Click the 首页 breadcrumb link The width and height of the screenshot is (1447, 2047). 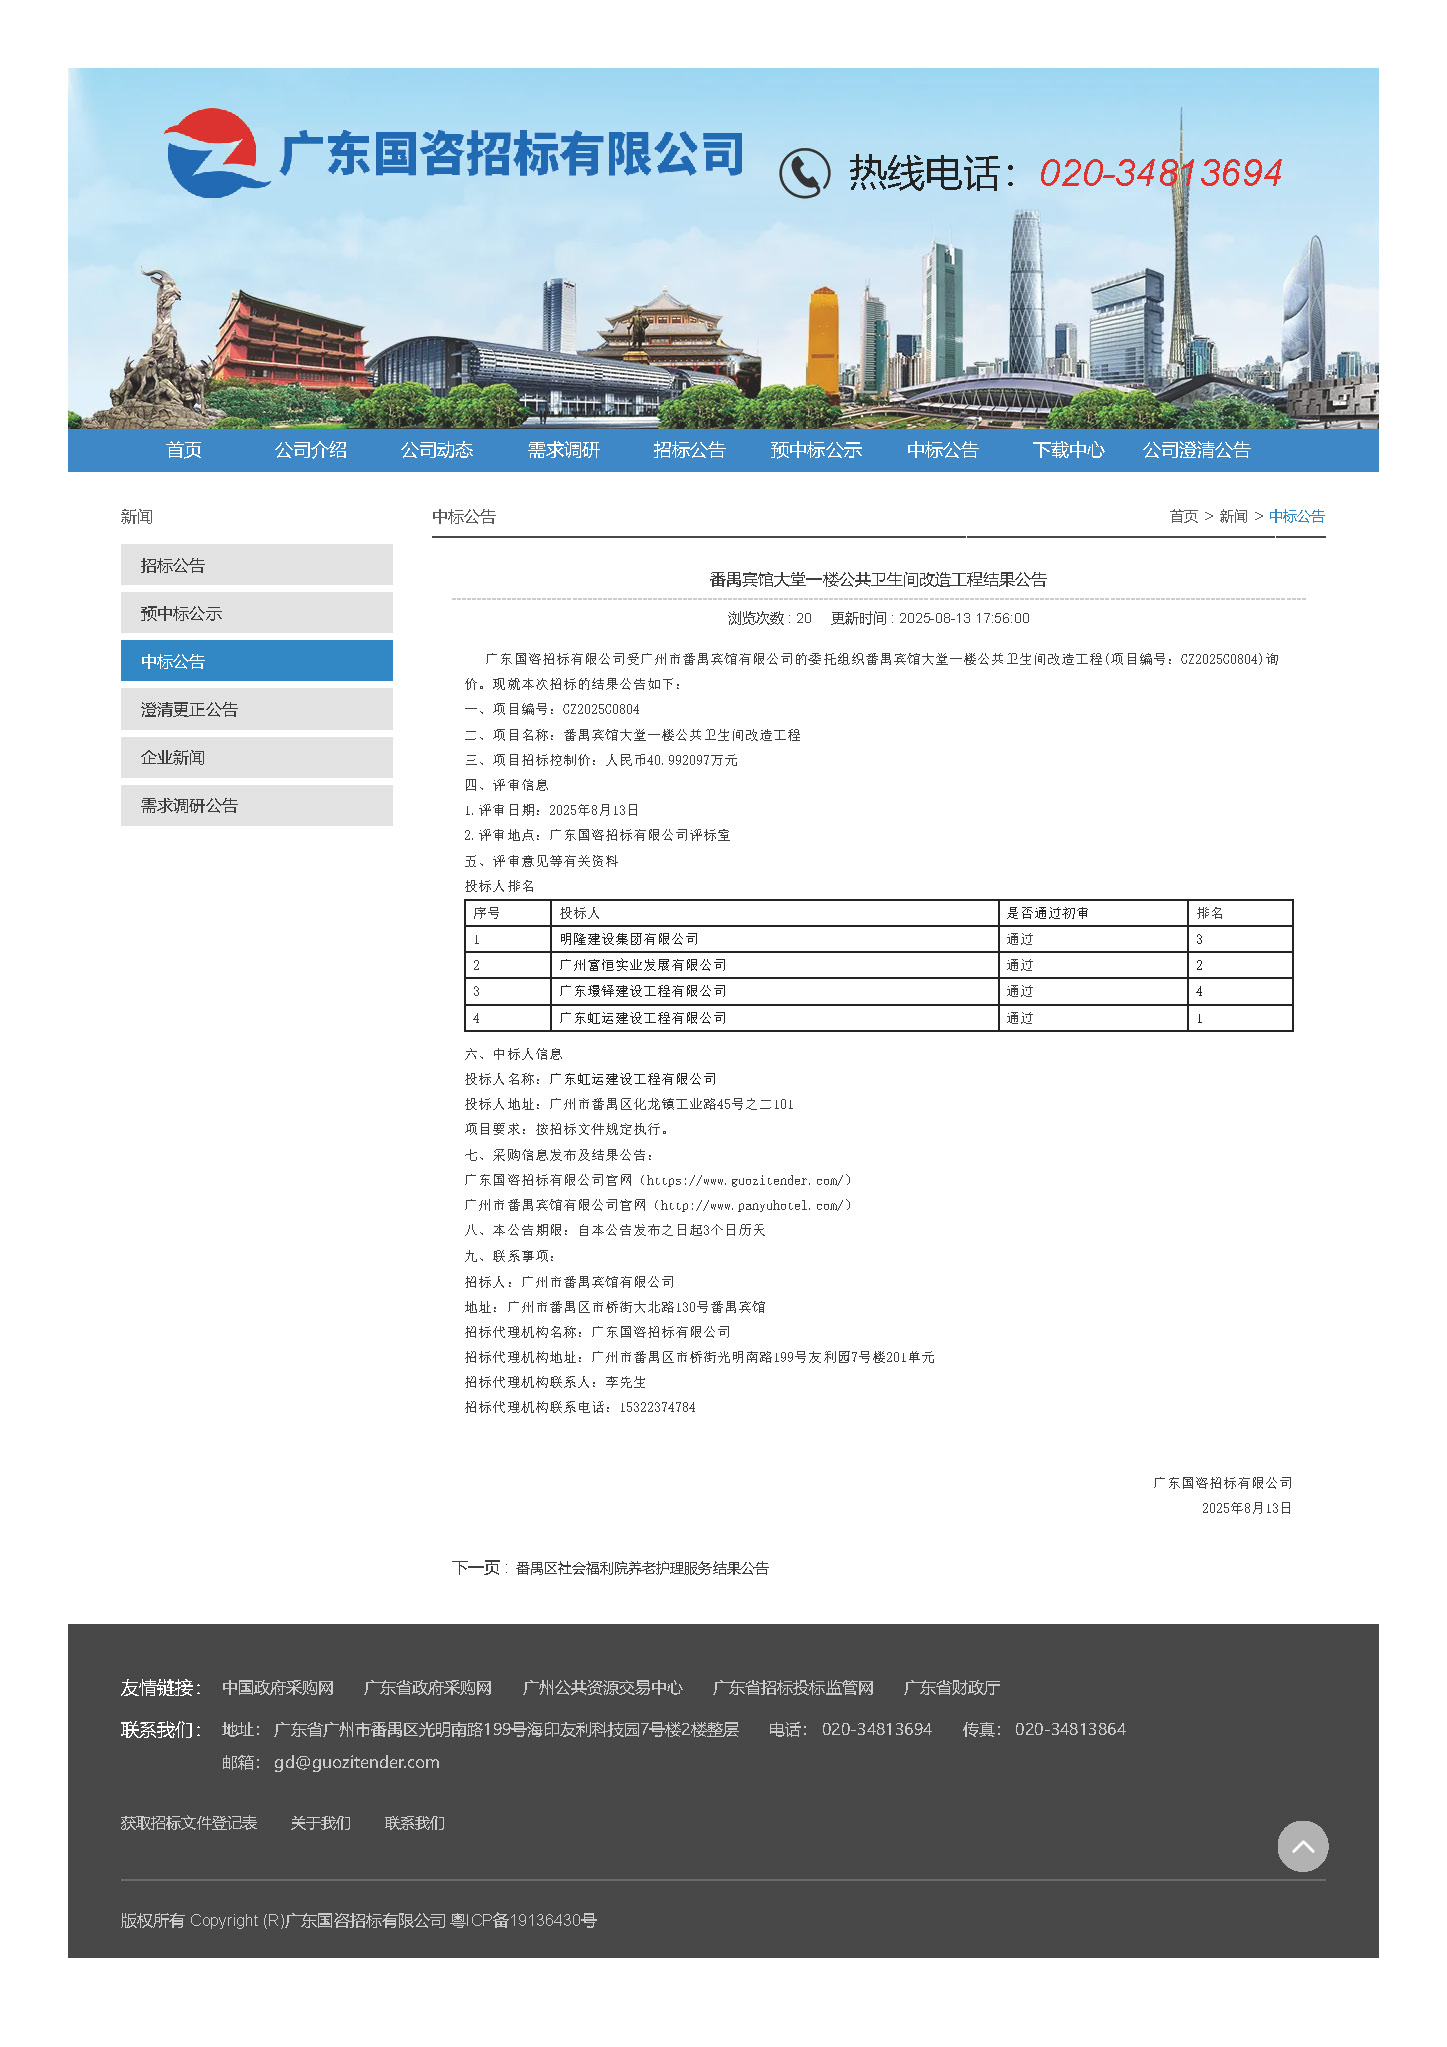coord(1183,516)
